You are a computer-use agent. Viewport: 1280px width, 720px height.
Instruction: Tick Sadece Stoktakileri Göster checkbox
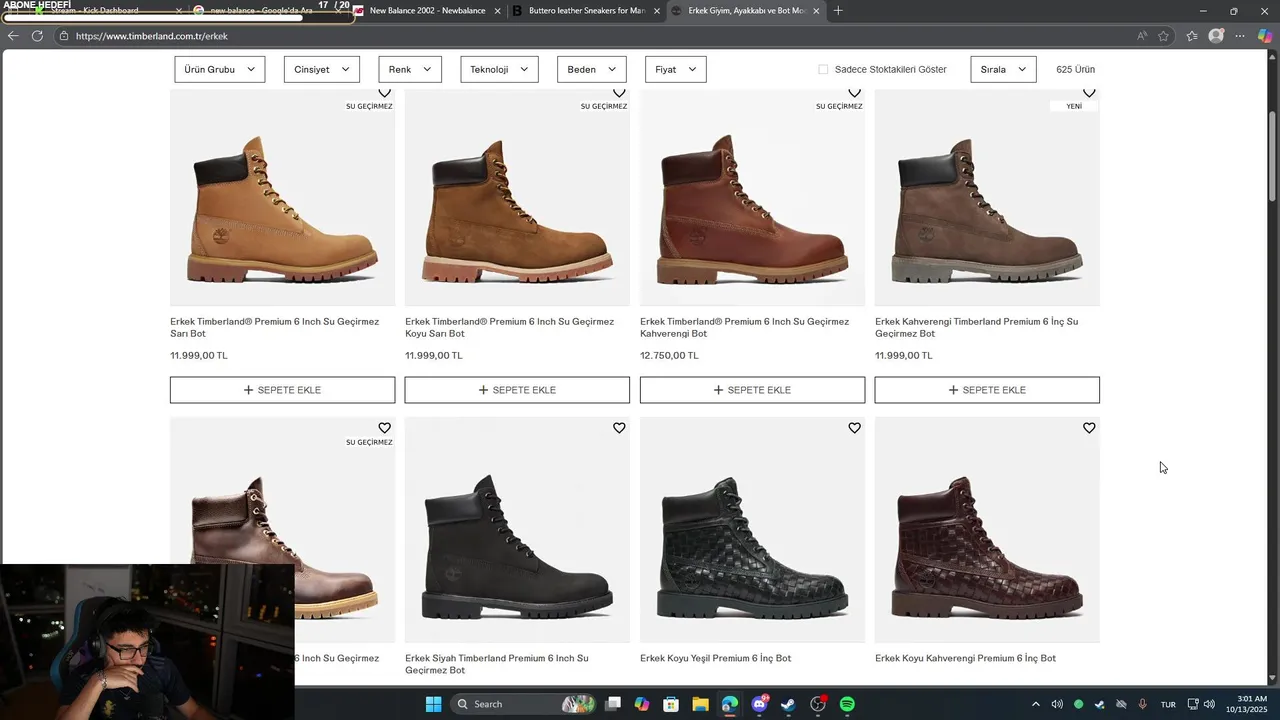[823, 69]
